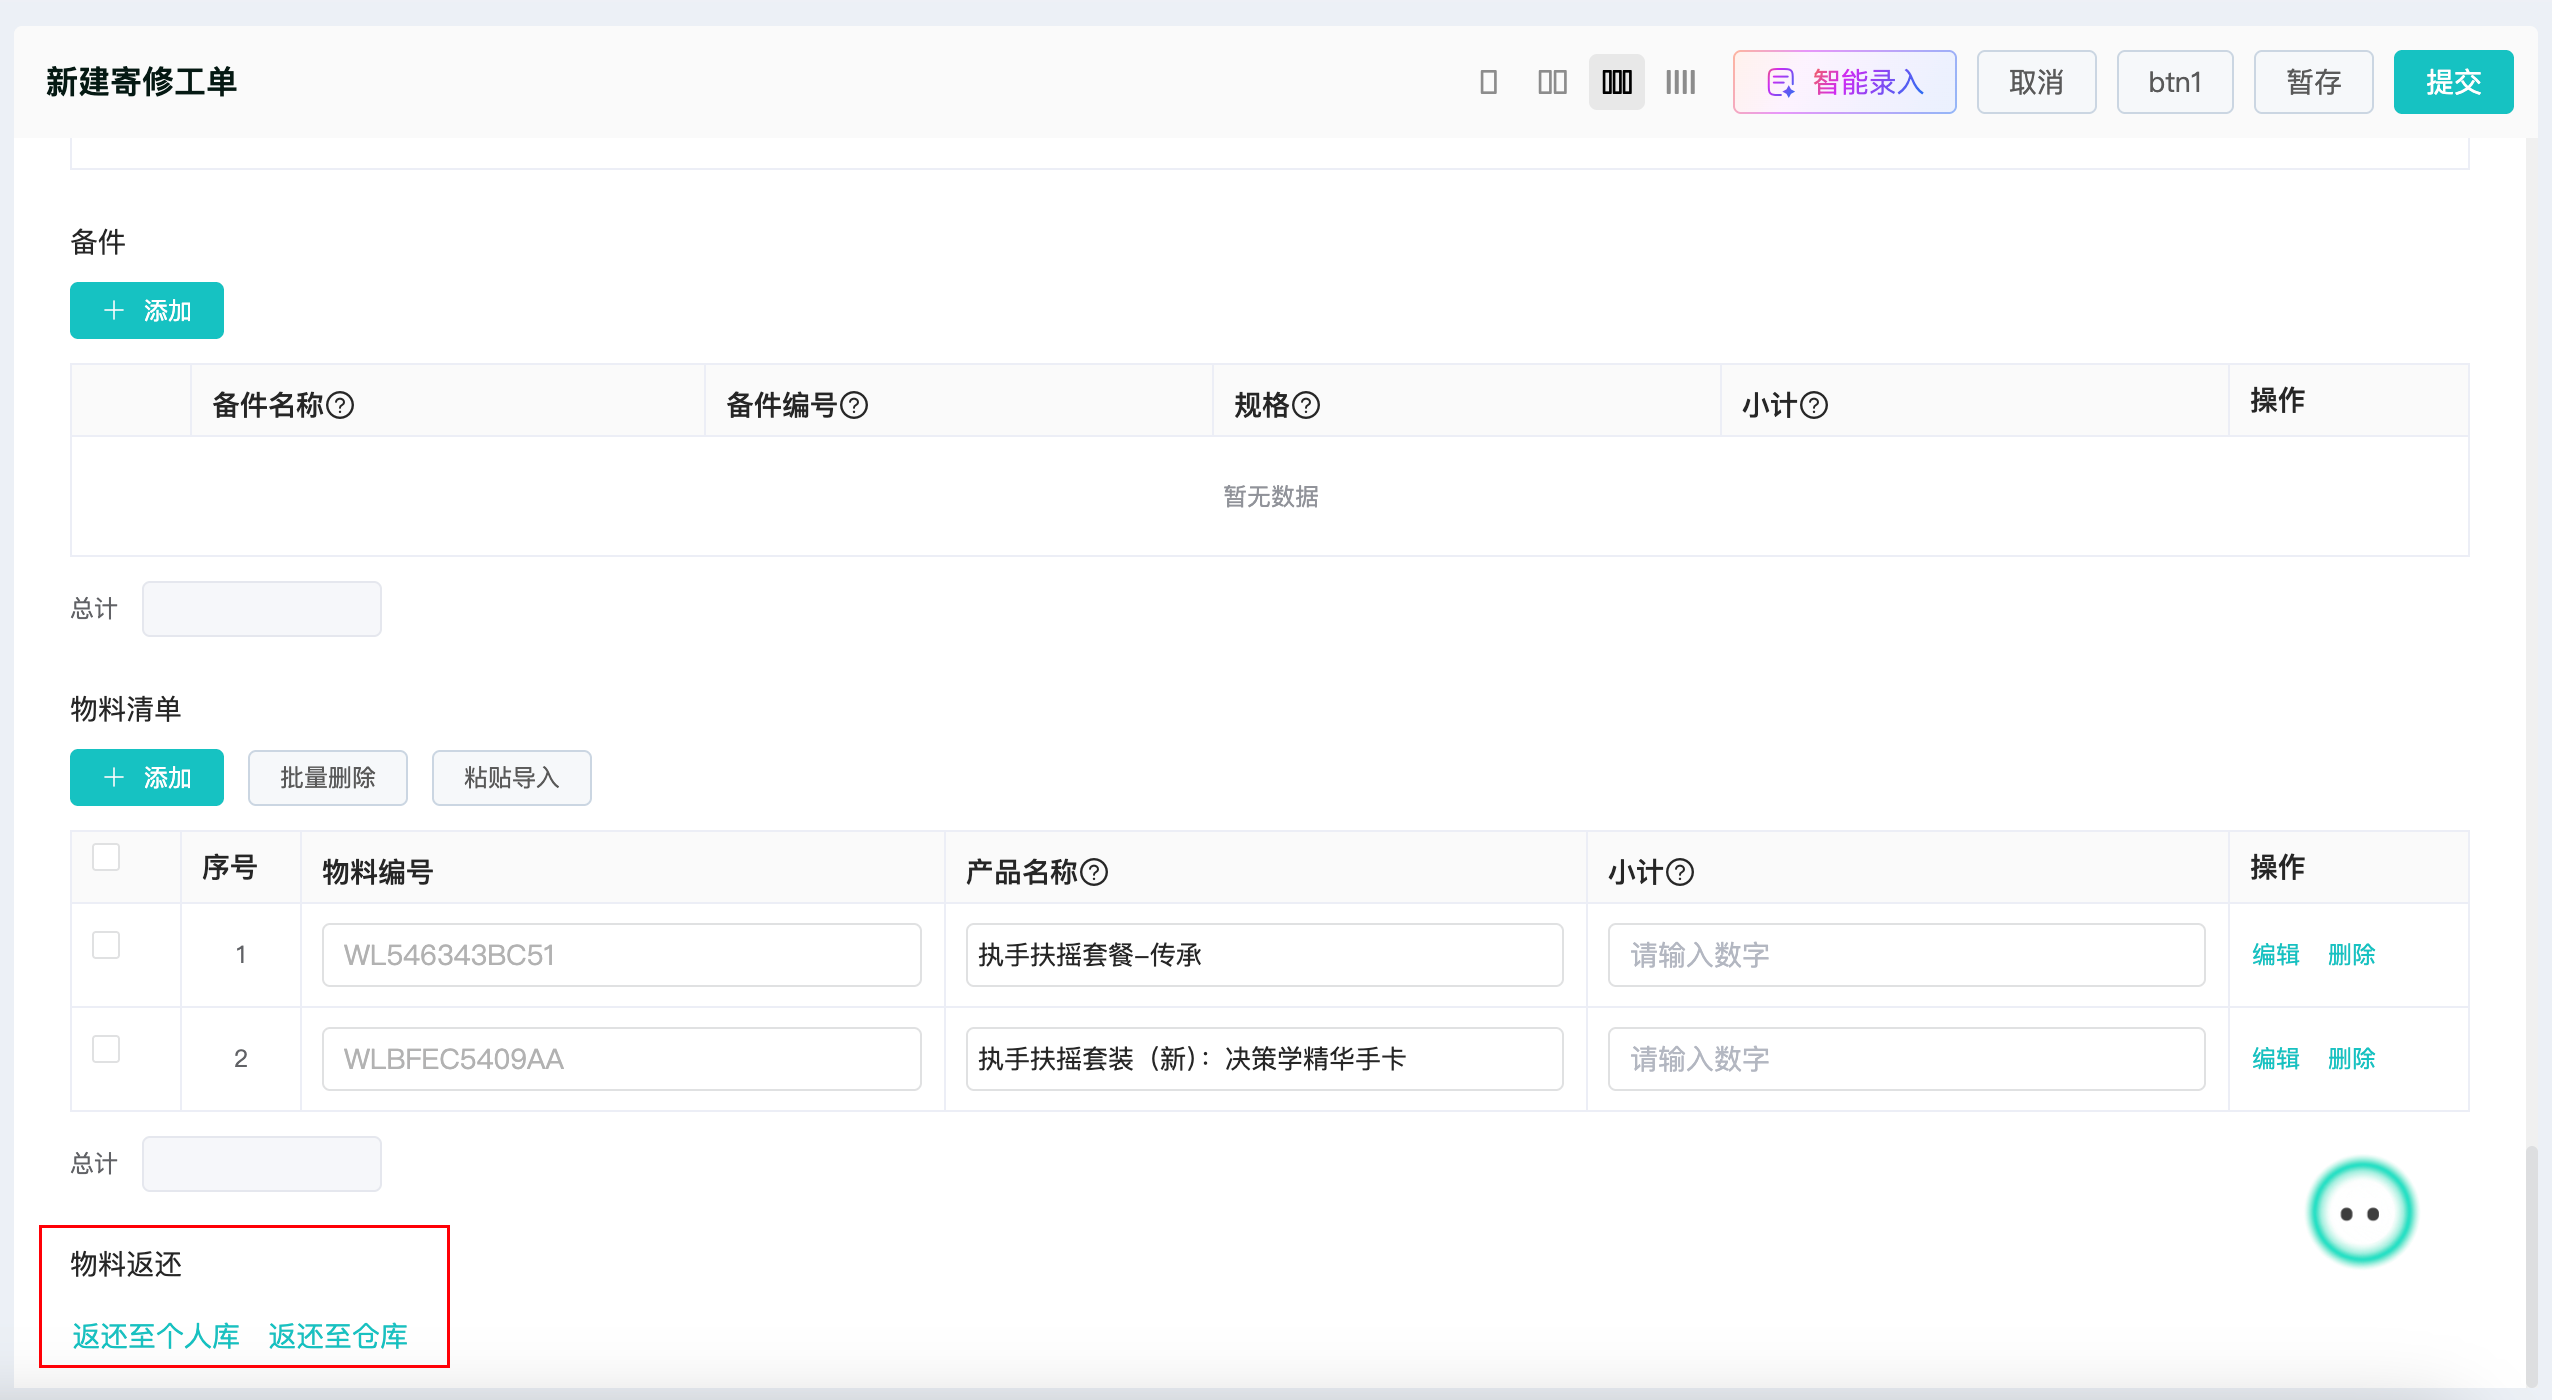The image size is (2552, 1400).
Task: Click the btn1 button
Action: click(x=2174, y=82)
